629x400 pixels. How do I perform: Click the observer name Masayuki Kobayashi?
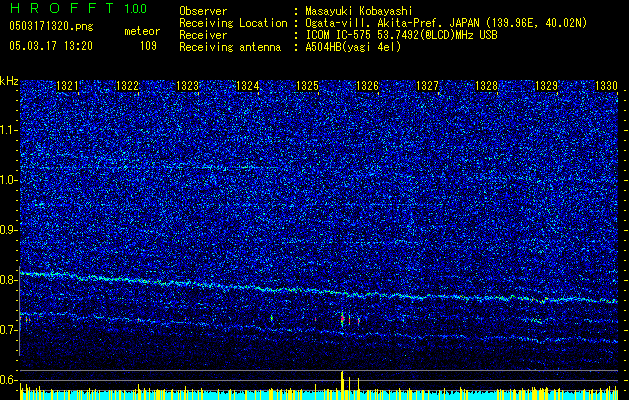[x=359, y=11]
